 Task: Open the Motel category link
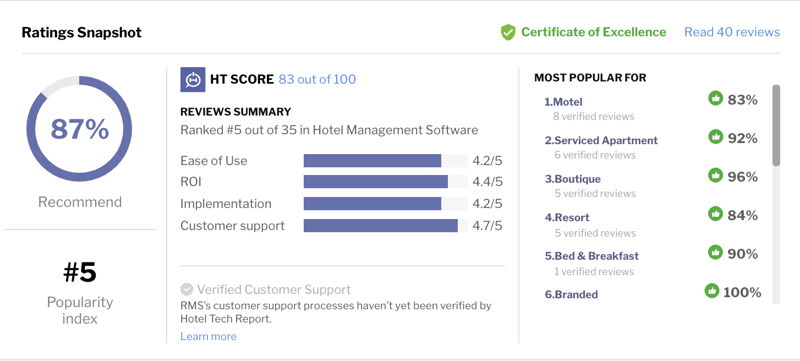tap(563, 102)
